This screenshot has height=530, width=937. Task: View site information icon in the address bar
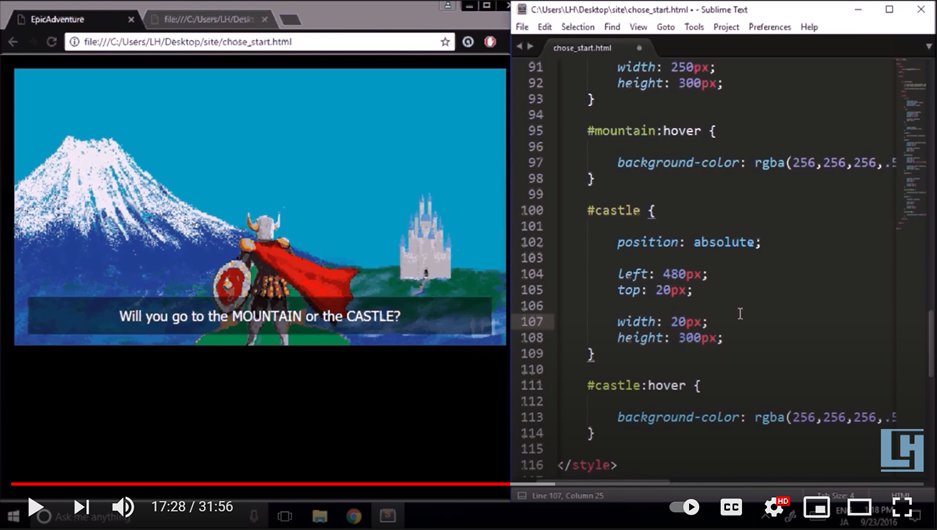coord(75,42)
